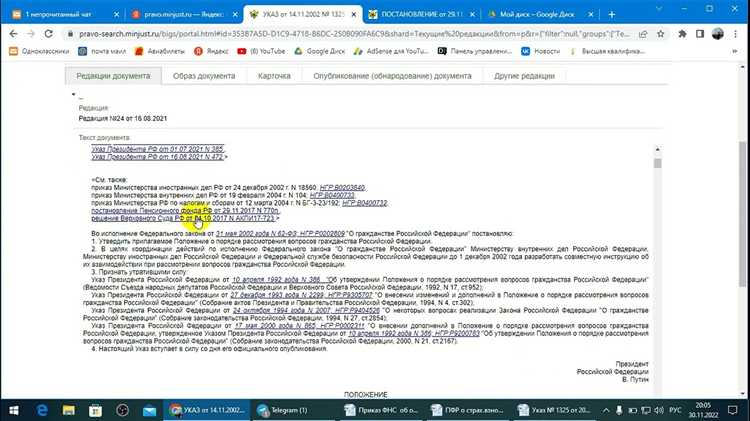This screenshot has width=750, height=421.
Task: Switch to 'pravo.minjust.ru — Яндекс' browser tab
Action: point(183,14)
